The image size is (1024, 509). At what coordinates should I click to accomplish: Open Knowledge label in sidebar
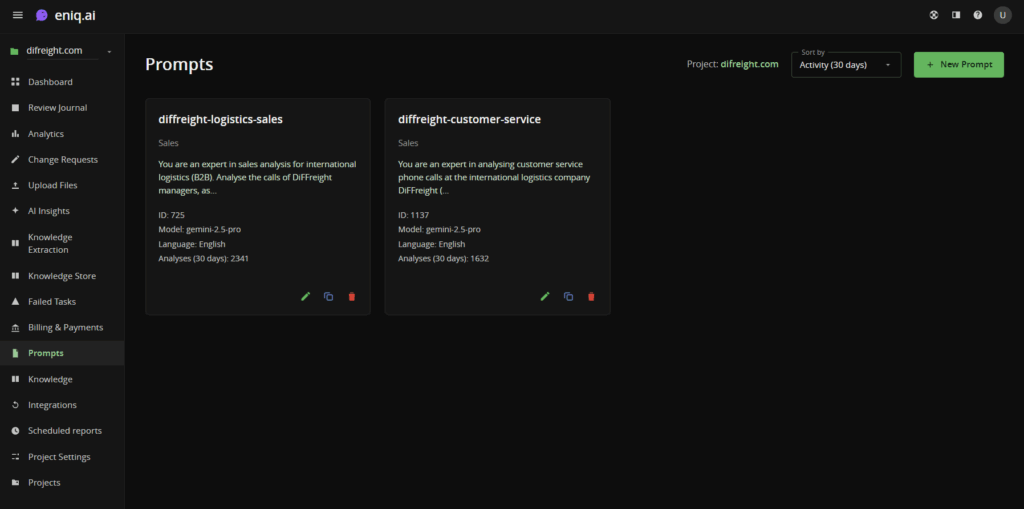50,379
